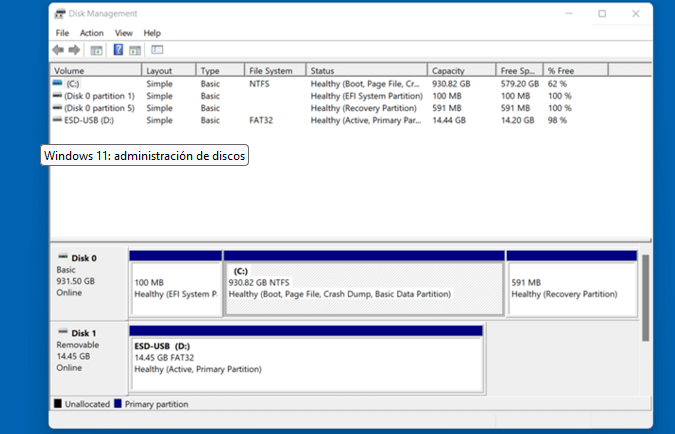This screenshot has width=675, height=434.
Task: Click the 62 % free cell
Action: pos(557,84)
